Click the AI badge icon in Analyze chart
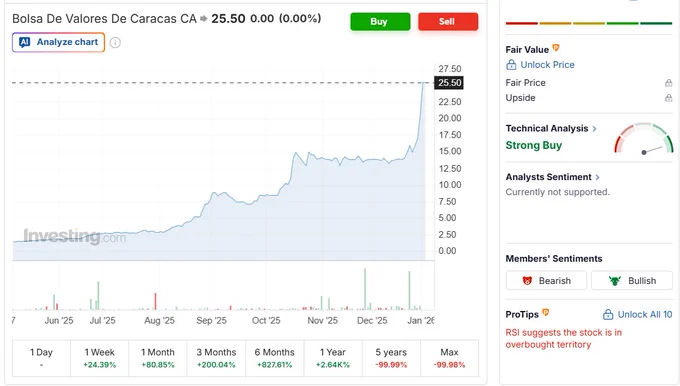 (25, 42)
